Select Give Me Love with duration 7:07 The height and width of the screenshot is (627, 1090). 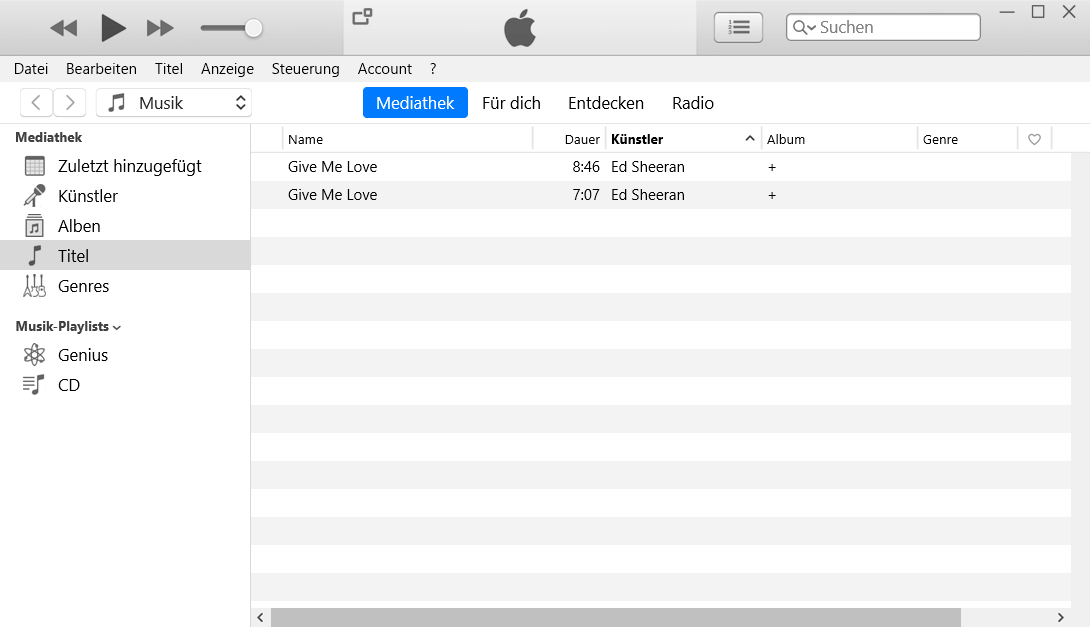pos(332,195)
